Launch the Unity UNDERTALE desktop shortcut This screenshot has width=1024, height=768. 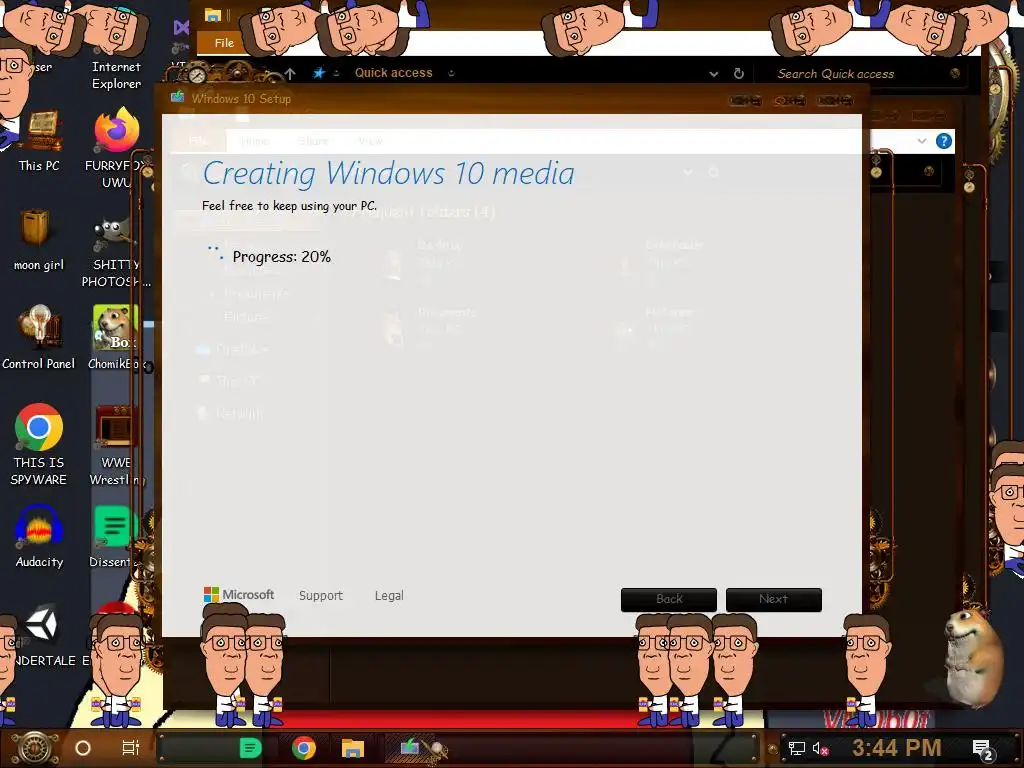pyautogui.click(x=40, y=635)
